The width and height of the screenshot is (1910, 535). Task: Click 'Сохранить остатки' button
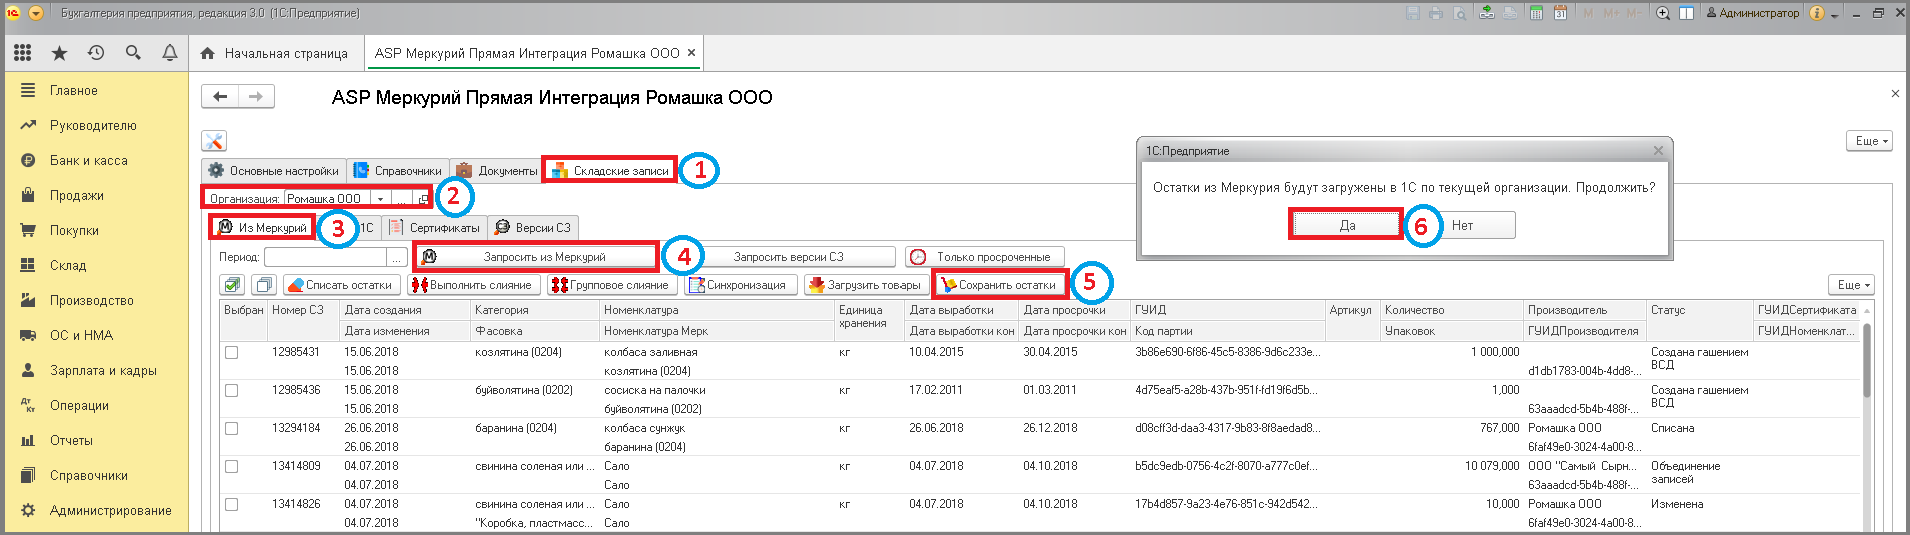pyautogui.click(x=1000, y=285)
